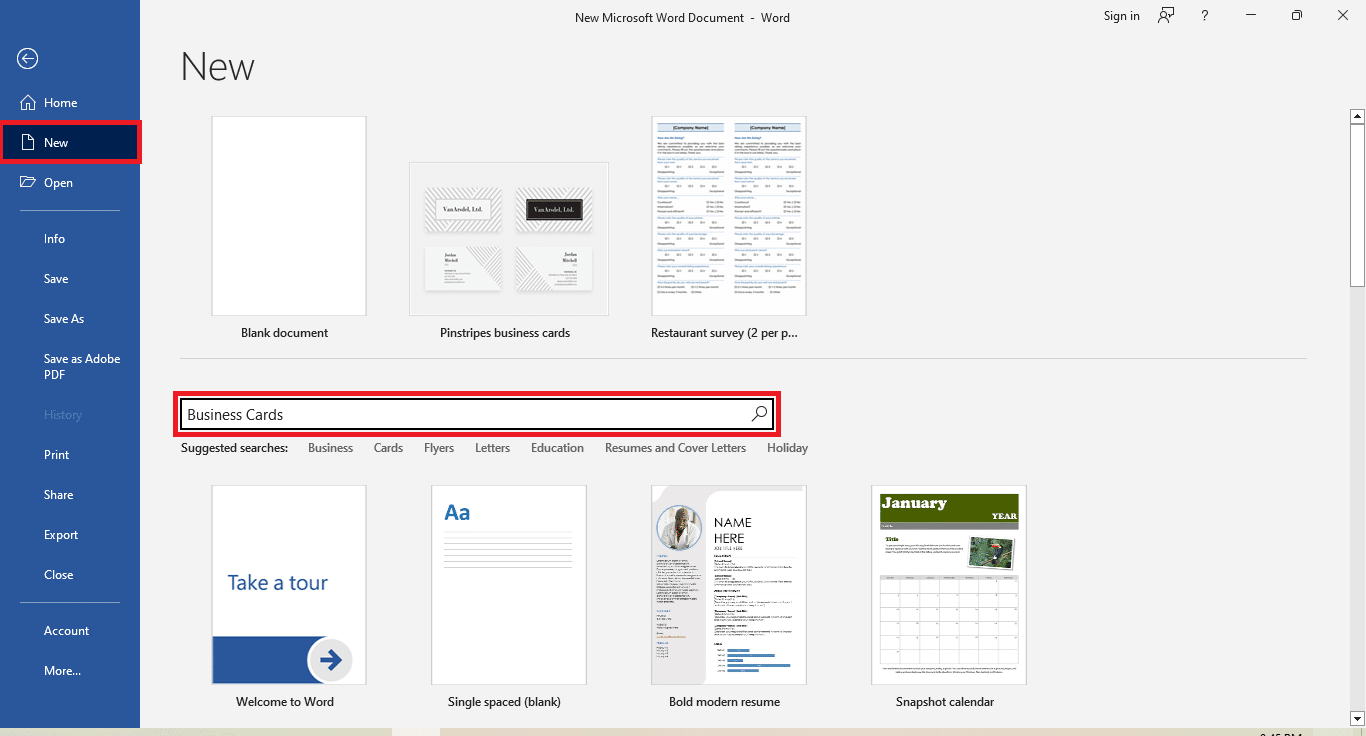1366x736 pixels.
Task: Choose the Flyers suggested search
Action: pos(438,448)
